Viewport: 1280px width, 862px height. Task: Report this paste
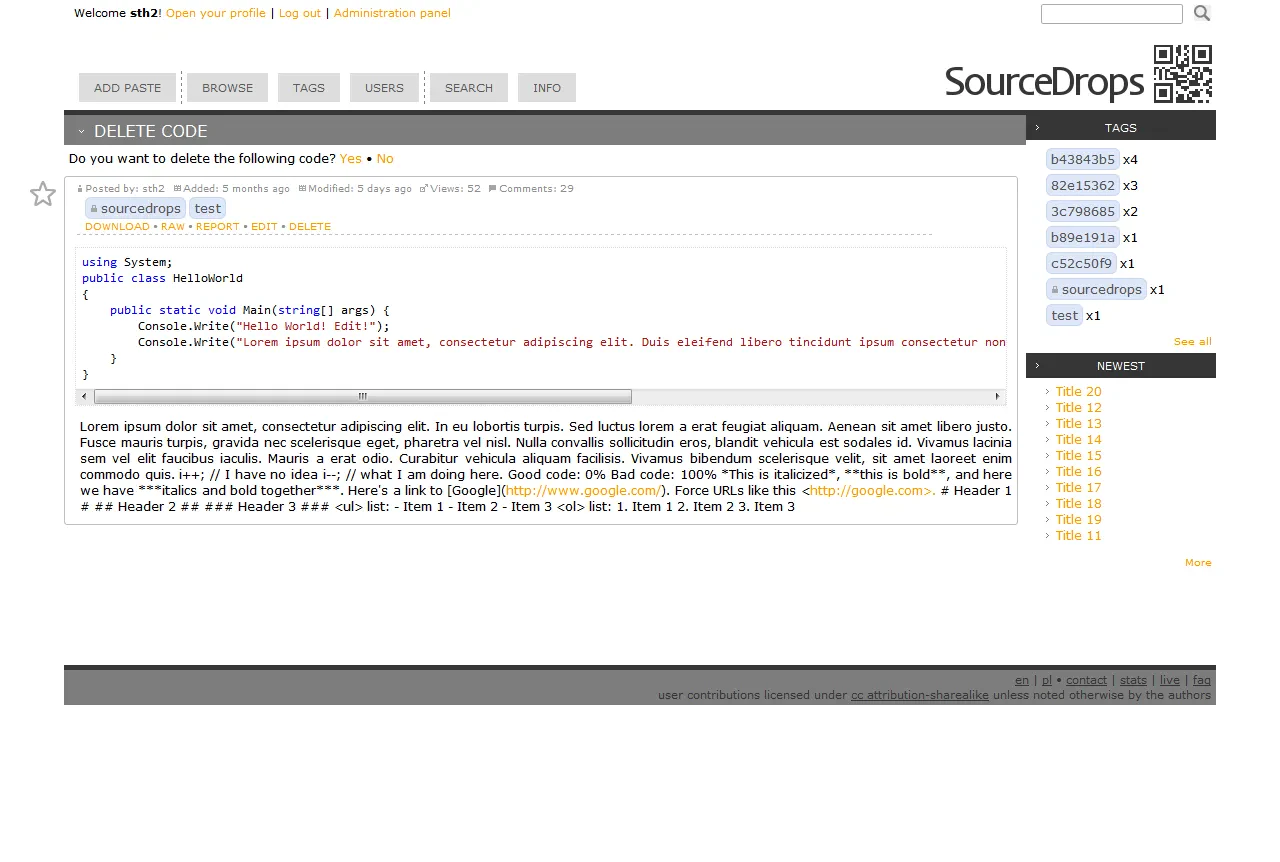click(x=218, y=227)
